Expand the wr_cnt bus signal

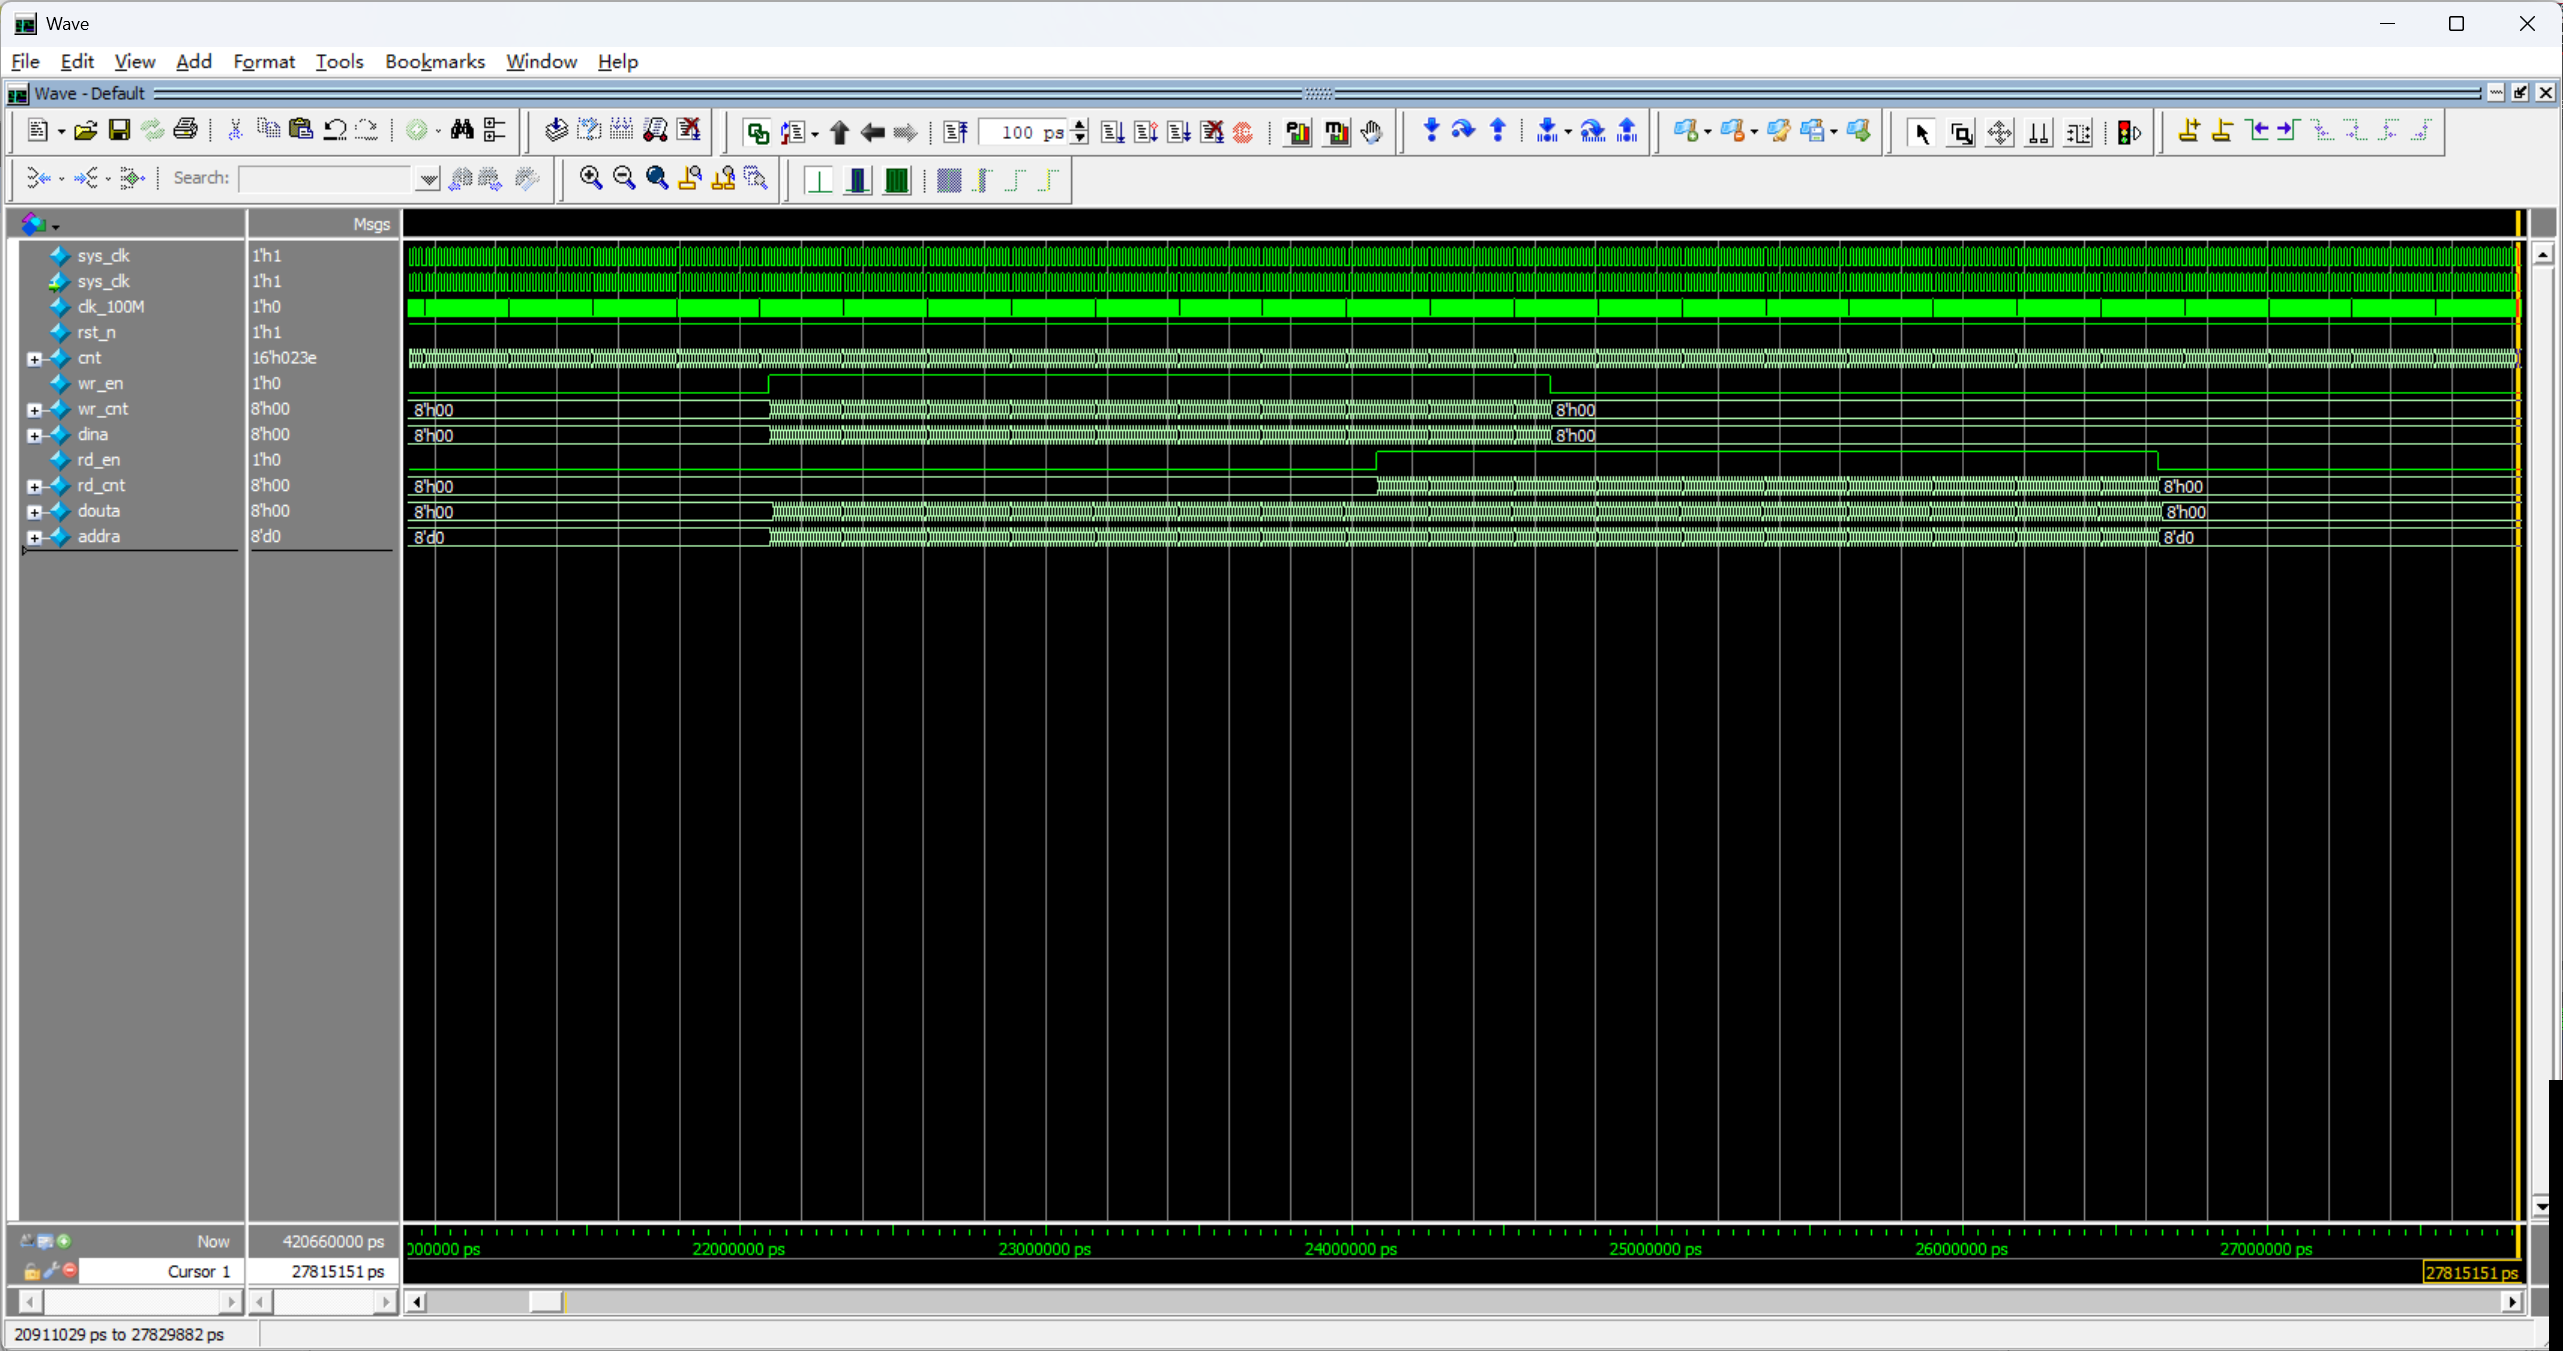tap(34, 410)
